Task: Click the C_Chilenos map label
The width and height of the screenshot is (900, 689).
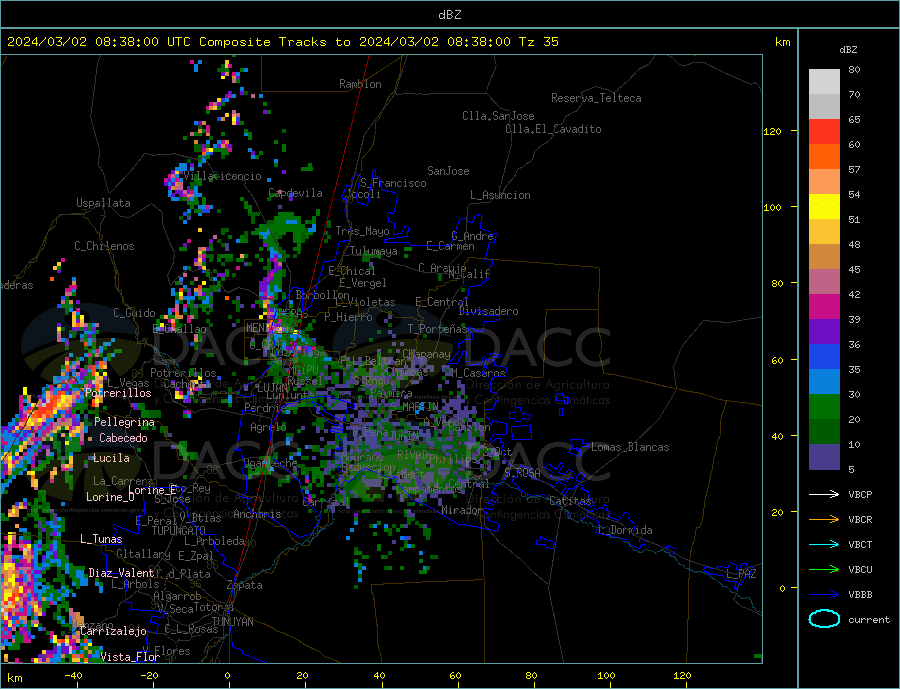Action: pos(104,246)
